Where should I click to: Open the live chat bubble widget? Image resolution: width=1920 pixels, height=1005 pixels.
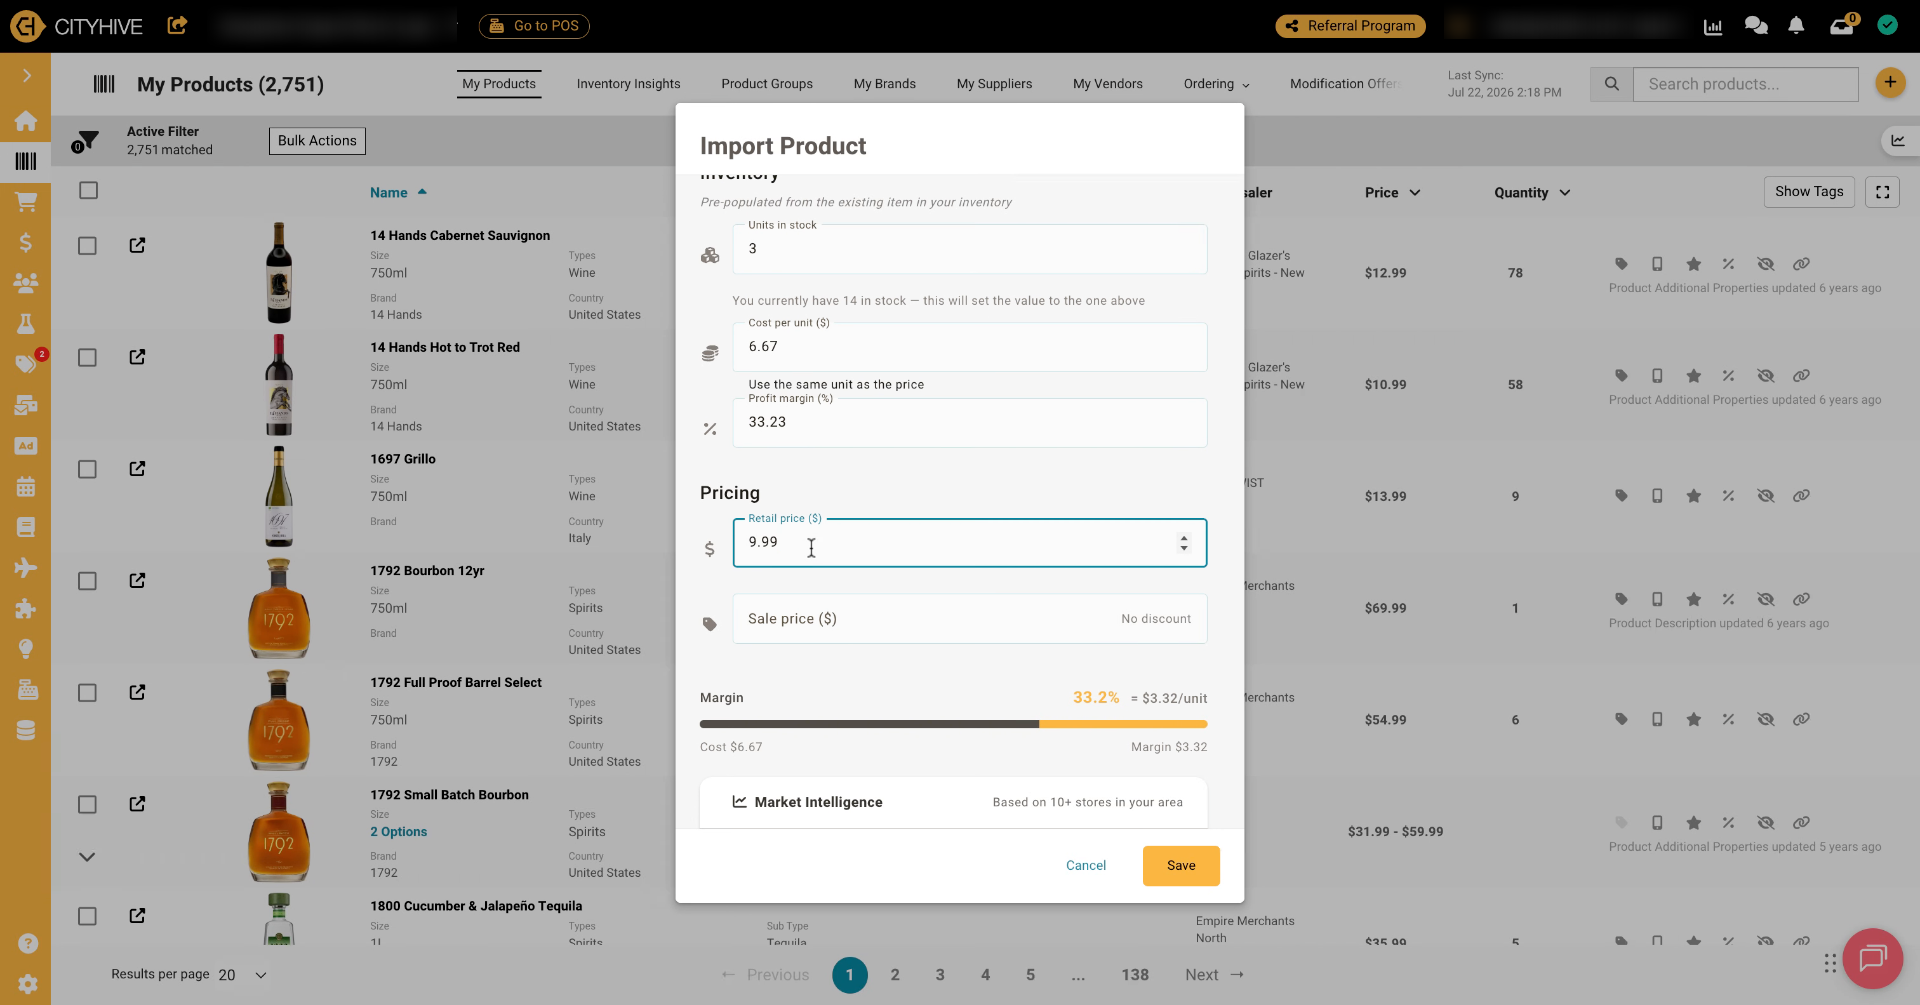(1872, 958)
